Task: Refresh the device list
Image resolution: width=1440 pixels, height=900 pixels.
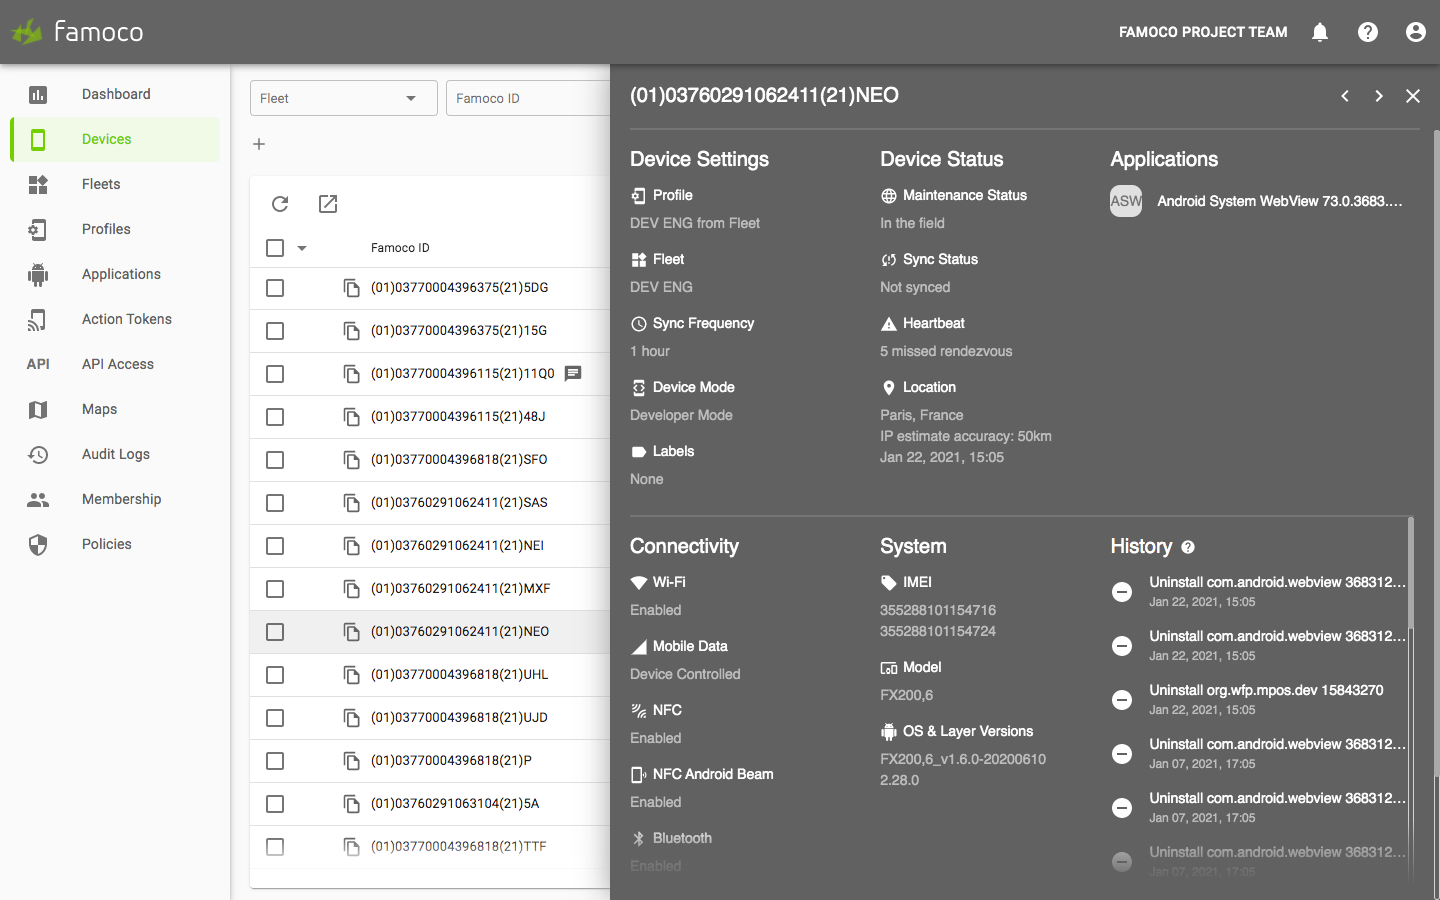Action: click(280, 204)
